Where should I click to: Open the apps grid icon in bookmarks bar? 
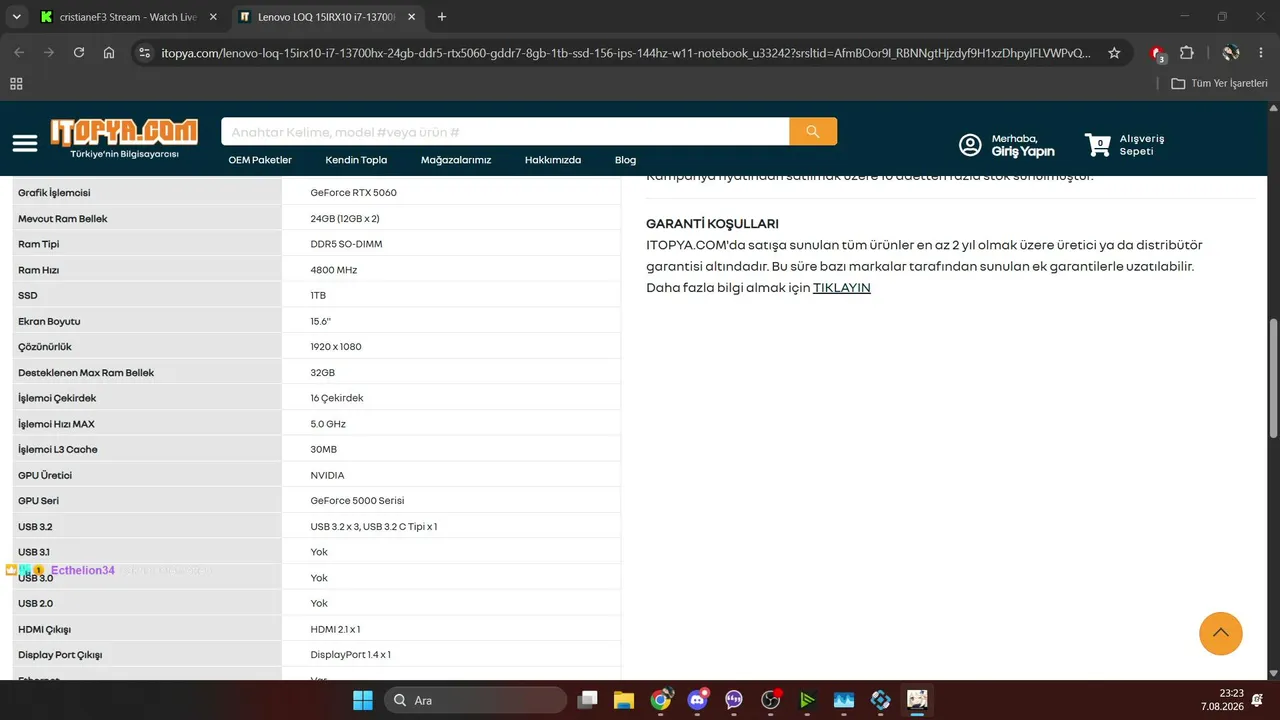click(x=16, y=84)
